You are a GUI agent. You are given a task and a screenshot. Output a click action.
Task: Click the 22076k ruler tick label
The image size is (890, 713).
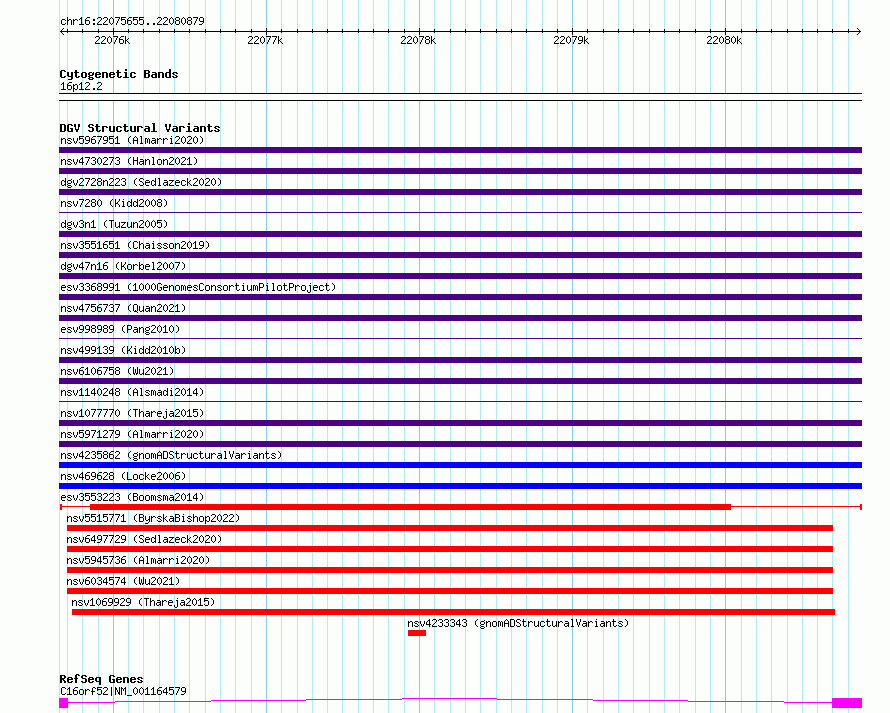112,40
